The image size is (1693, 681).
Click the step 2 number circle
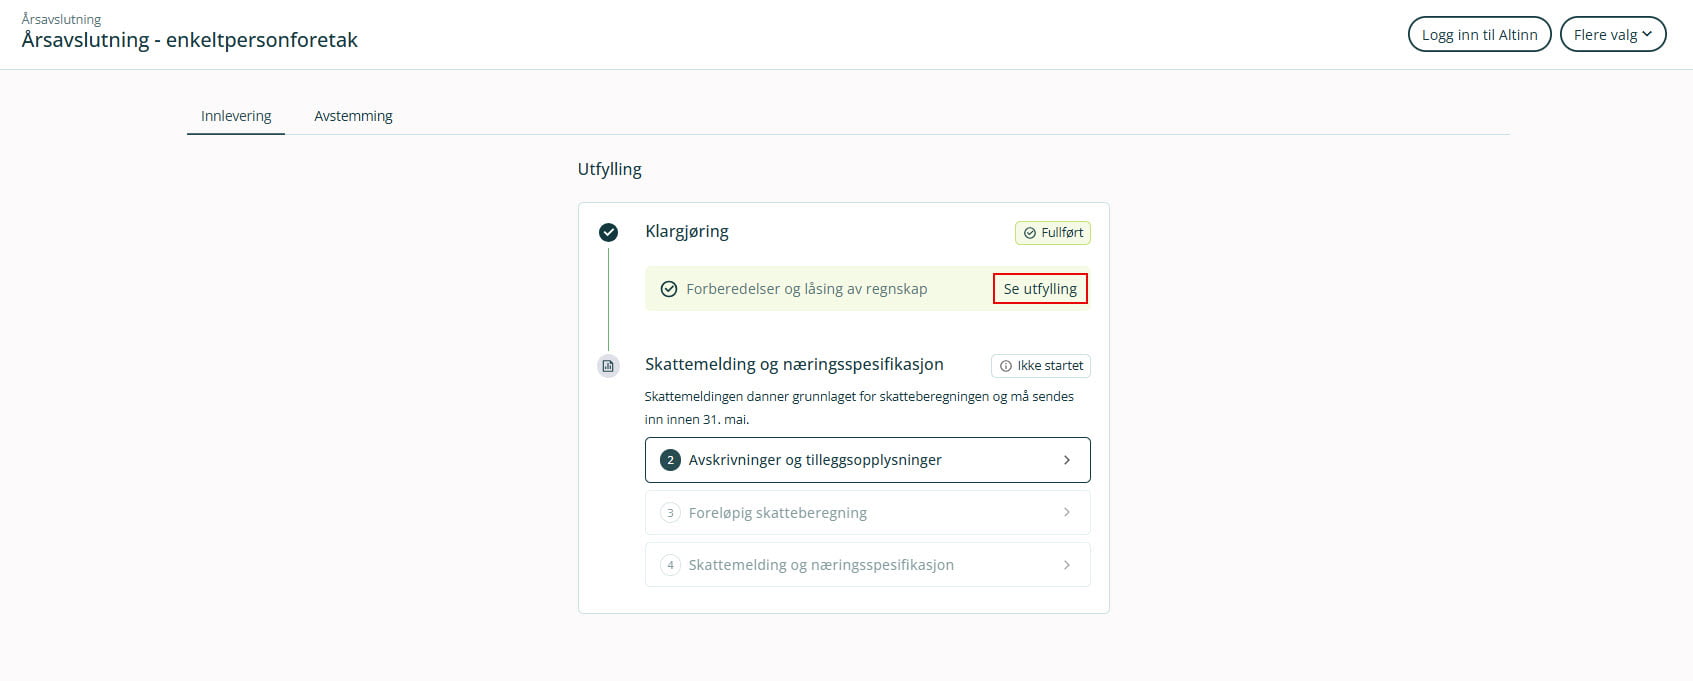(670, 460)
